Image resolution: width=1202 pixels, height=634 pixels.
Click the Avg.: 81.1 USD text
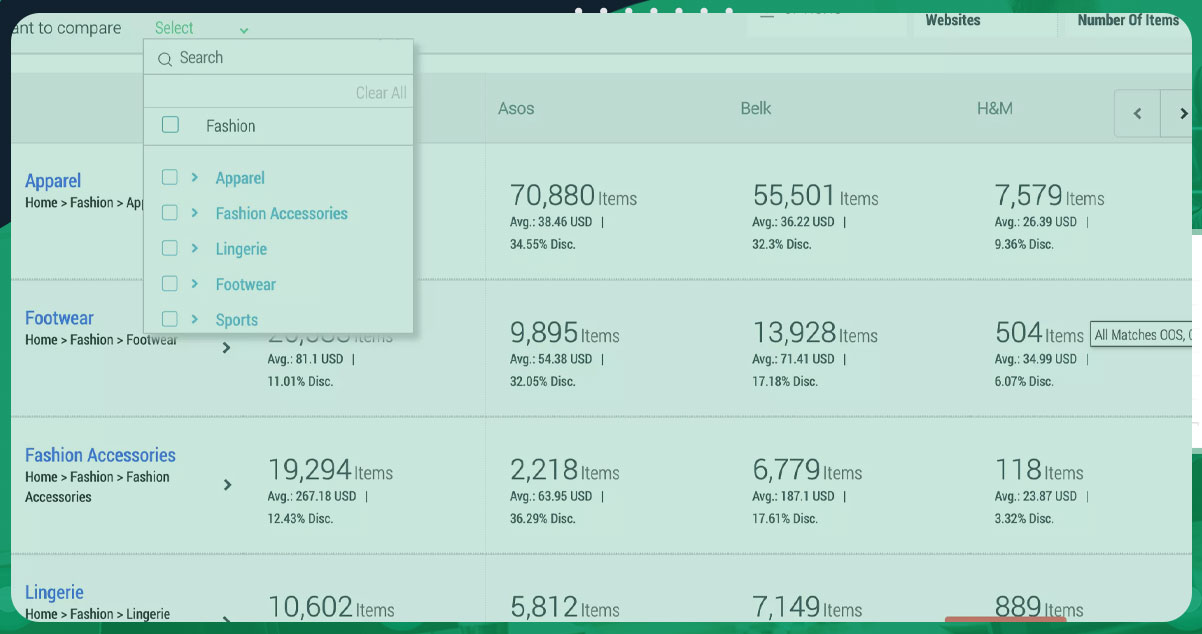coord(305,359)
